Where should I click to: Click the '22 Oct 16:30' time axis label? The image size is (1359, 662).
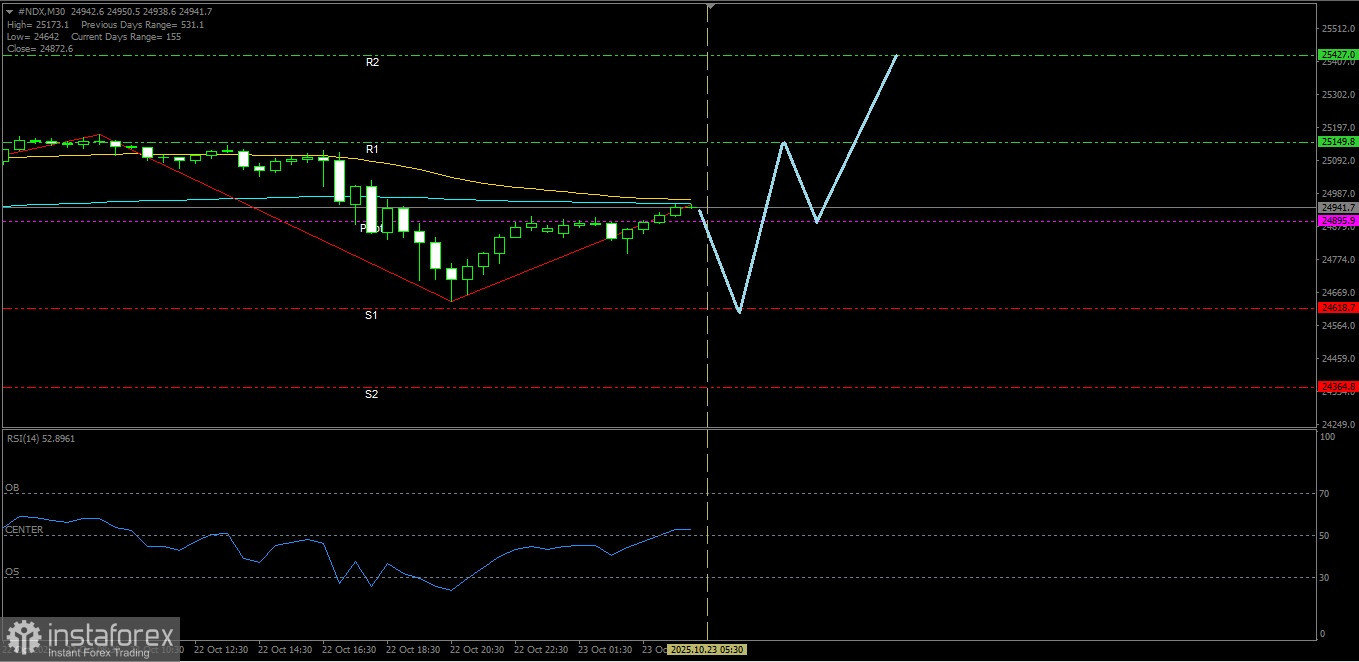click(349, 650)
